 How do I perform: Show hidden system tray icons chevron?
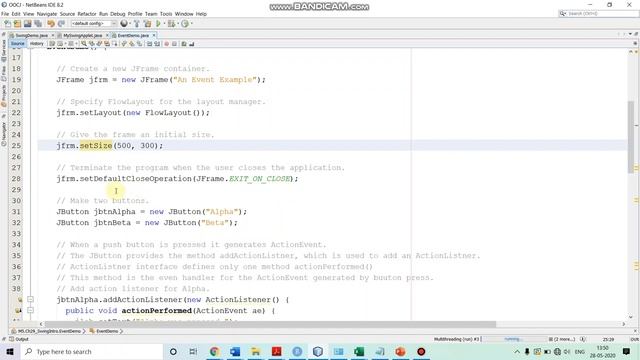point(517,351)
